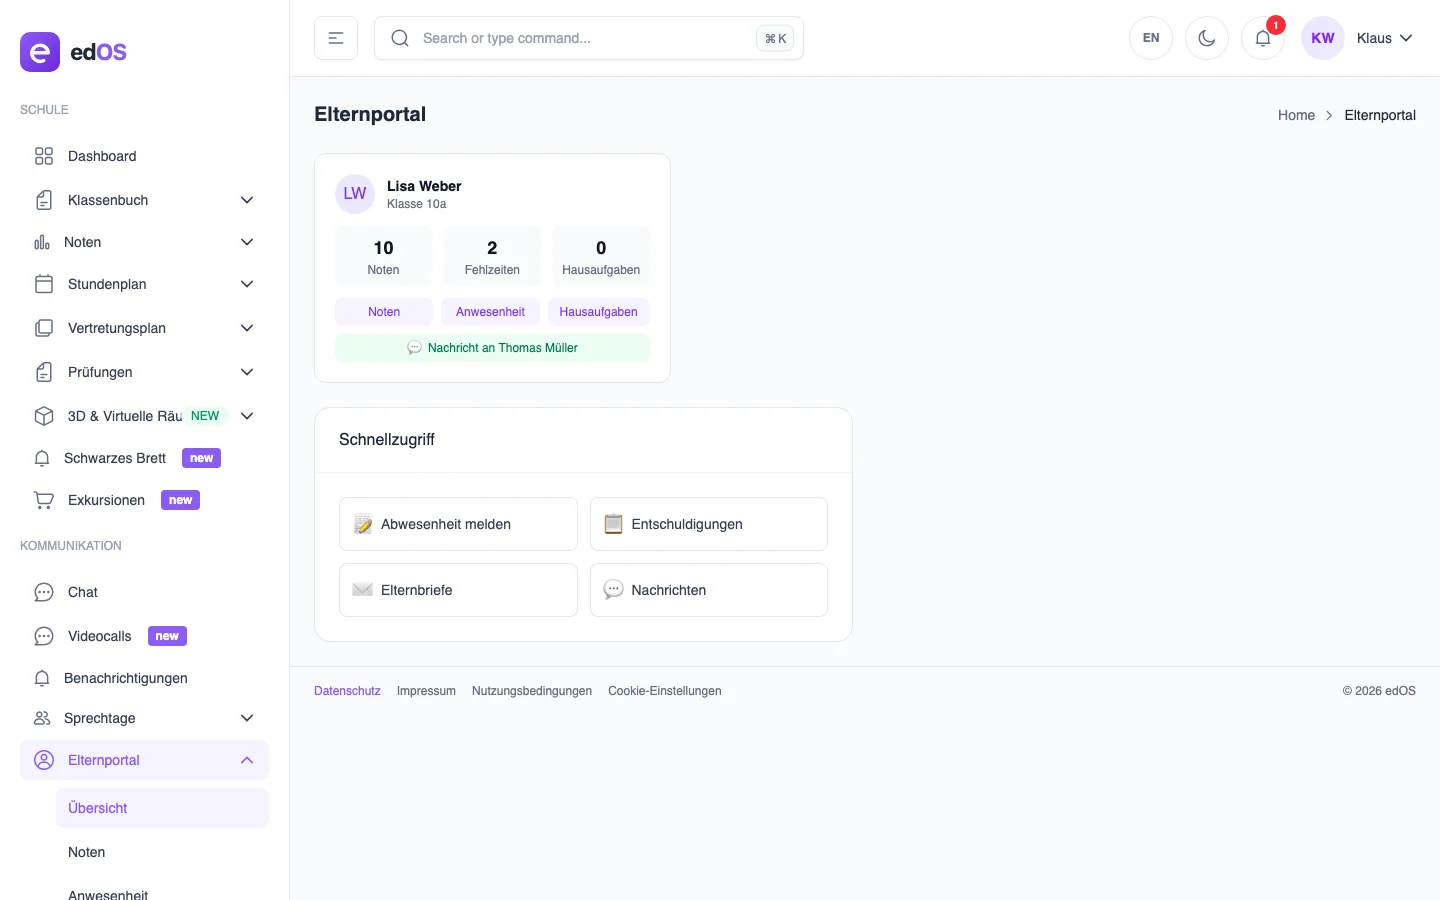Click the Exkursionen shopping cart icon
This screenshot has height=900, width=1440.
point(43,500)
